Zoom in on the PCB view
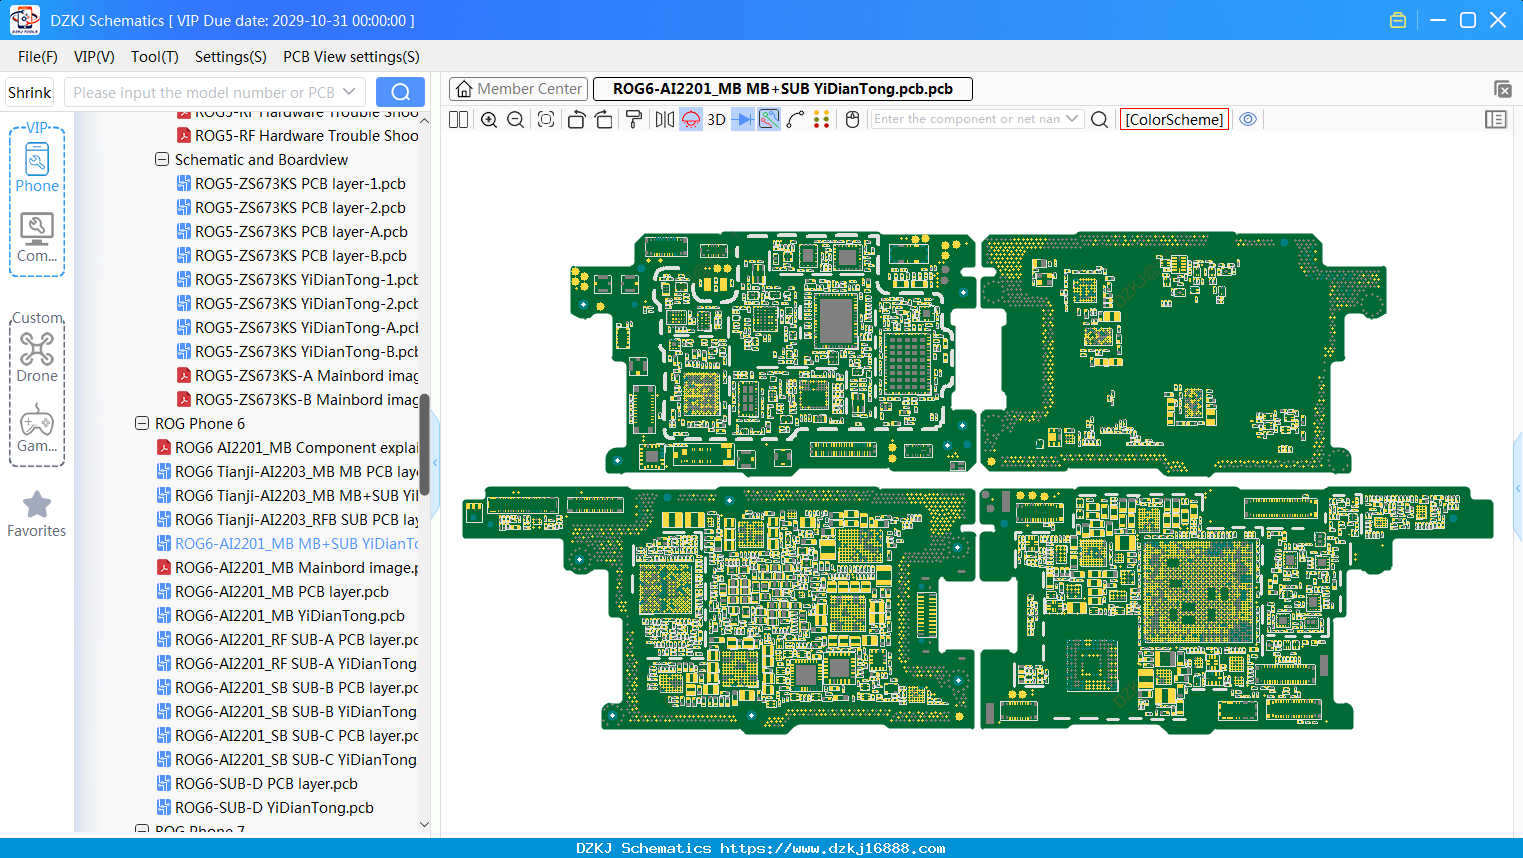 pos(489,119)
